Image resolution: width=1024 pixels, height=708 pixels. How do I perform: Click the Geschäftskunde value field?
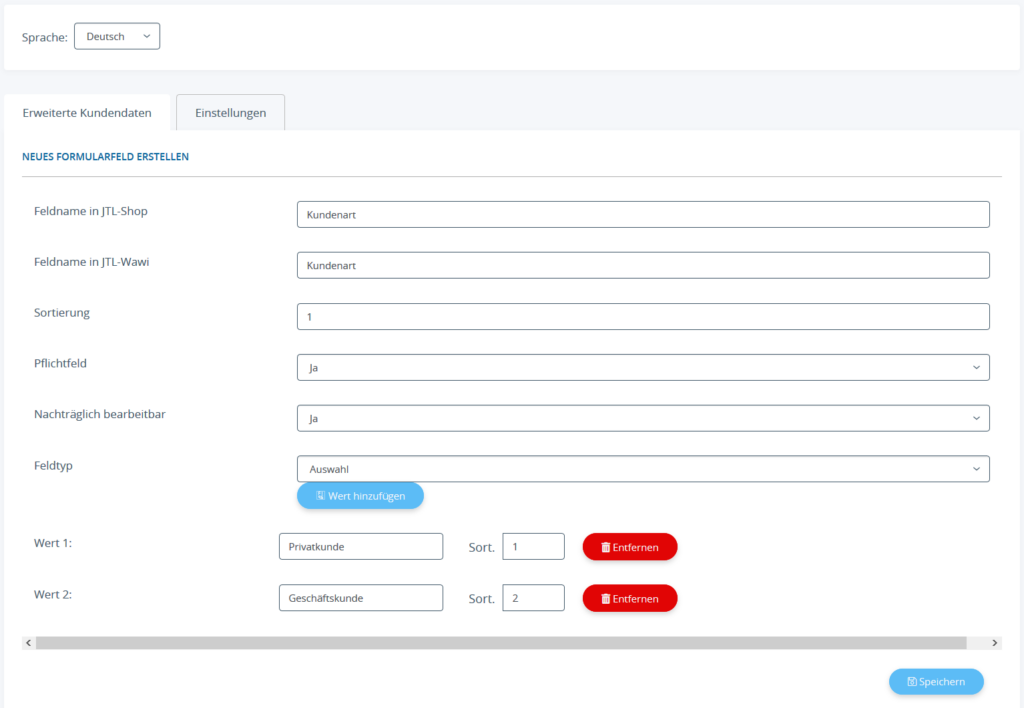pyautogui.click(x=360, y=598)
